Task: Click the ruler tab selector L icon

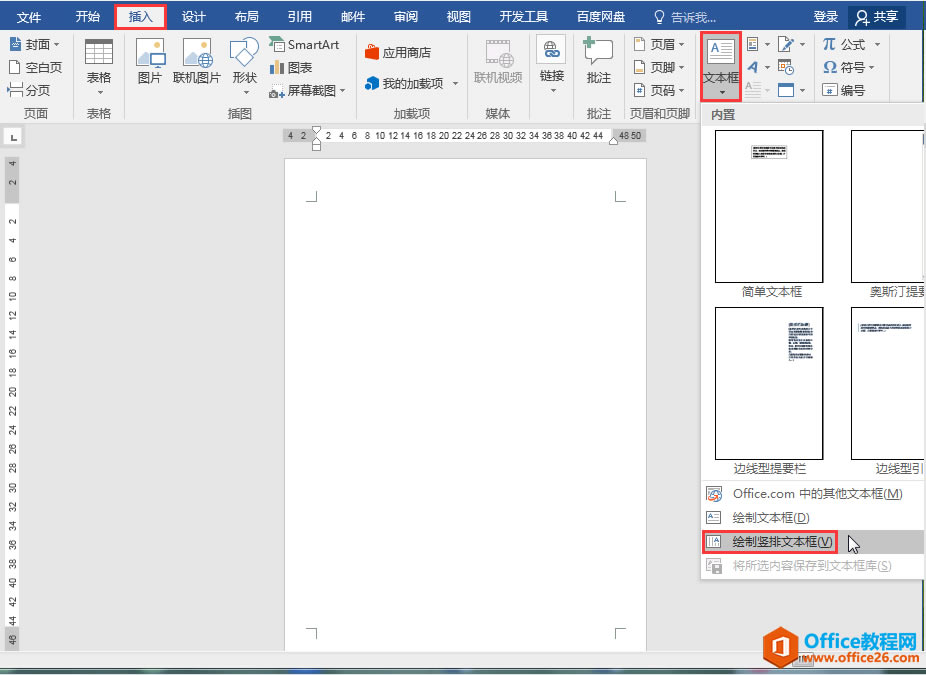Action: 13,137
